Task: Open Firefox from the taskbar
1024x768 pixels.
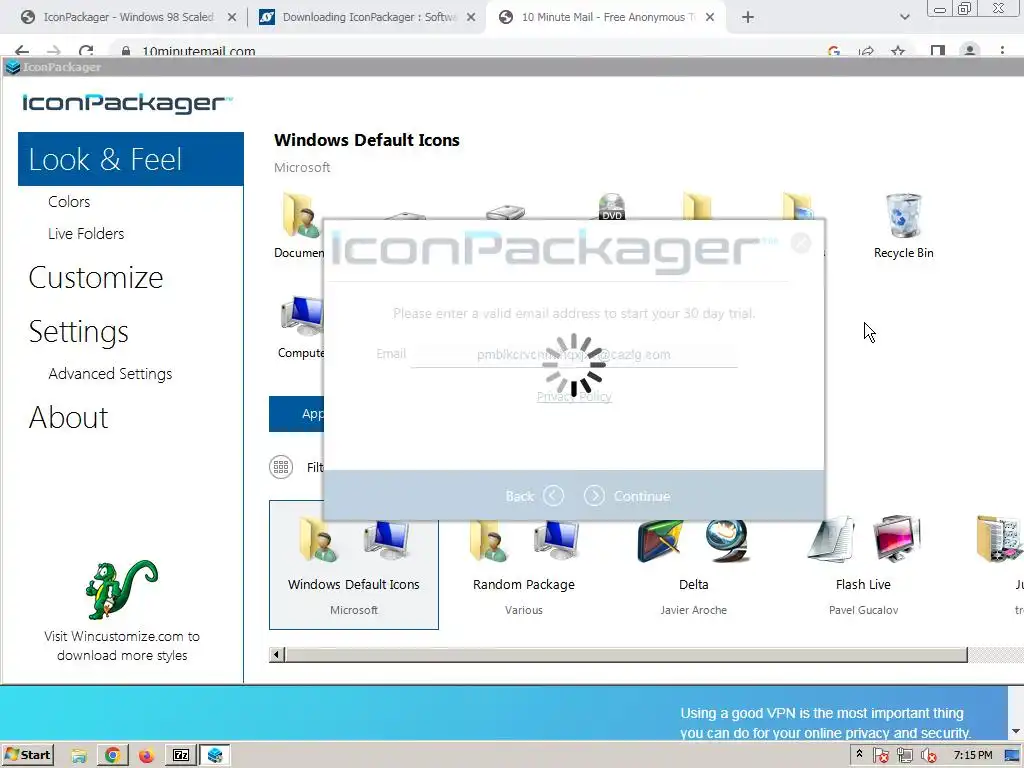Action: tap(146, 756)
